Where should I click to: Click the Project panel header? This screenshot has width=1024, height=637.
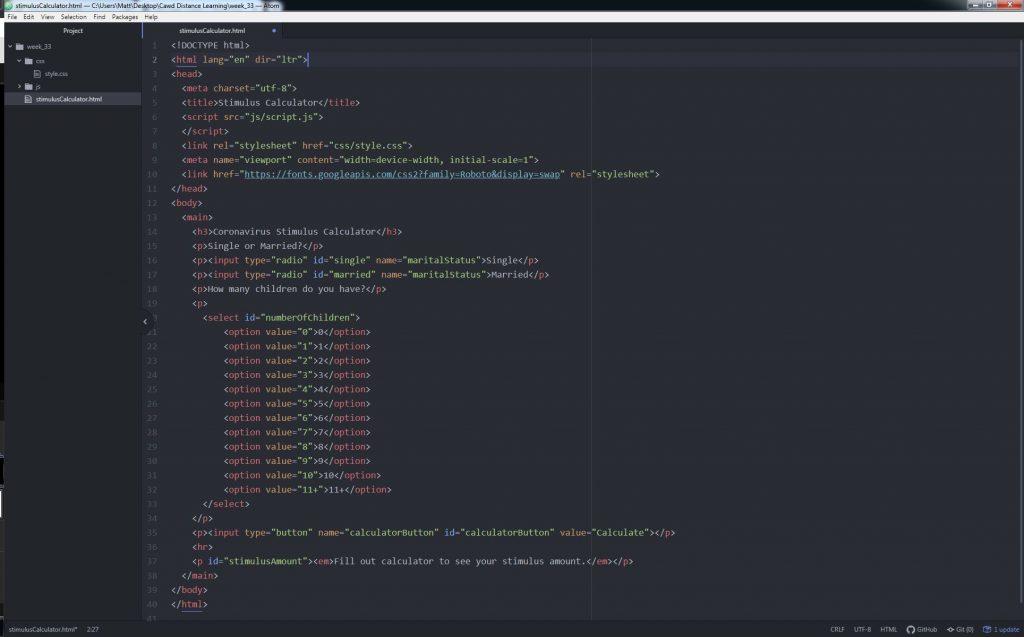pos(72,31)
